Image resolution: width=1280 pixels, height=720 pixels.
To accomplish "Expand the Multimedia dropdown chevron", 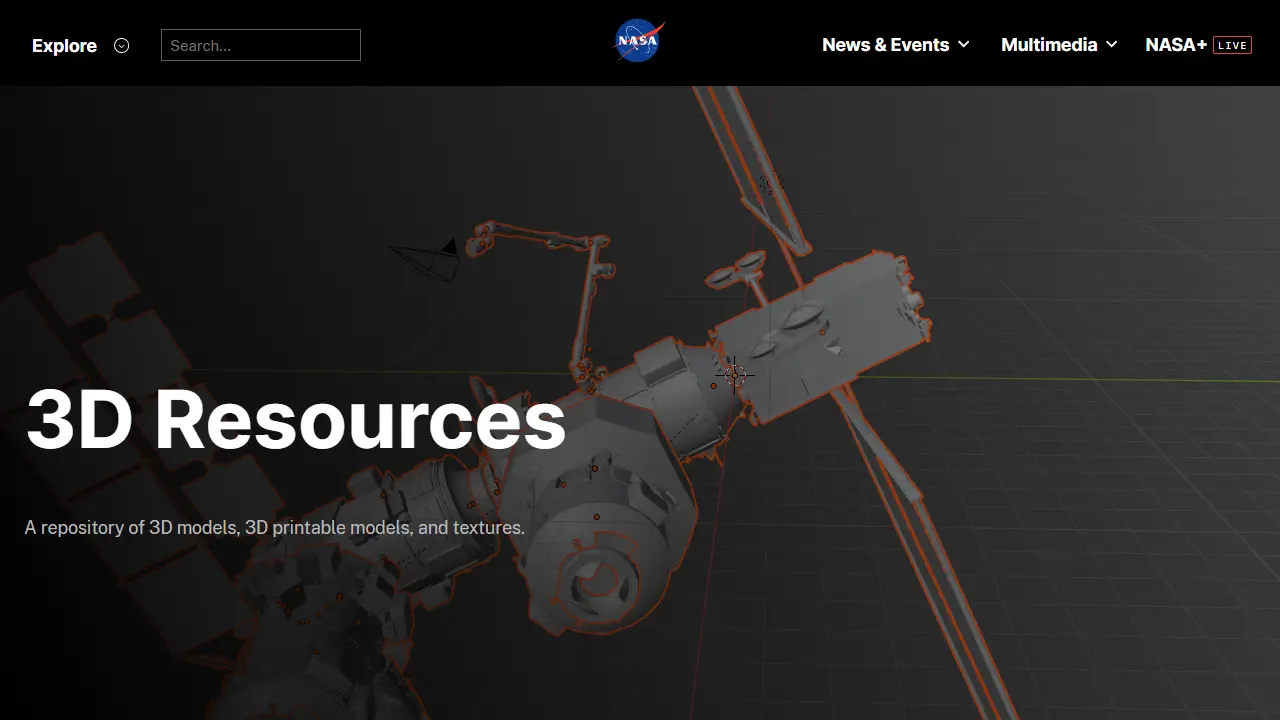I will (x=1111, y=45).
